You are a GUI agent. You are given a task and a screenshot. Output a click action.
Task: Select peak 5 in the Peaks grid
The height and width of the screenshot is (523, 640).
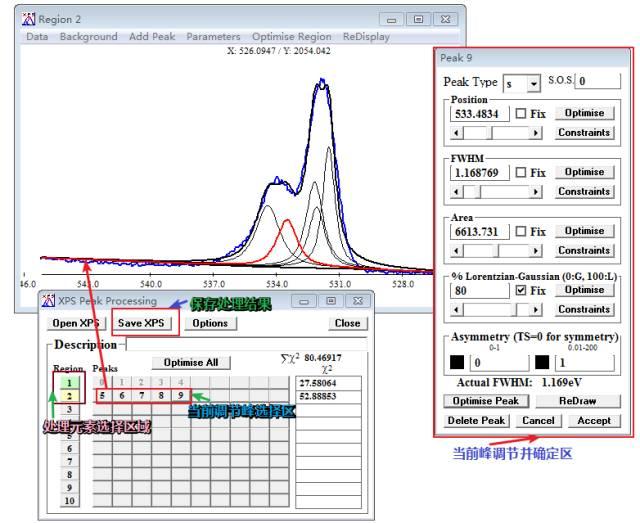point(102,396)
